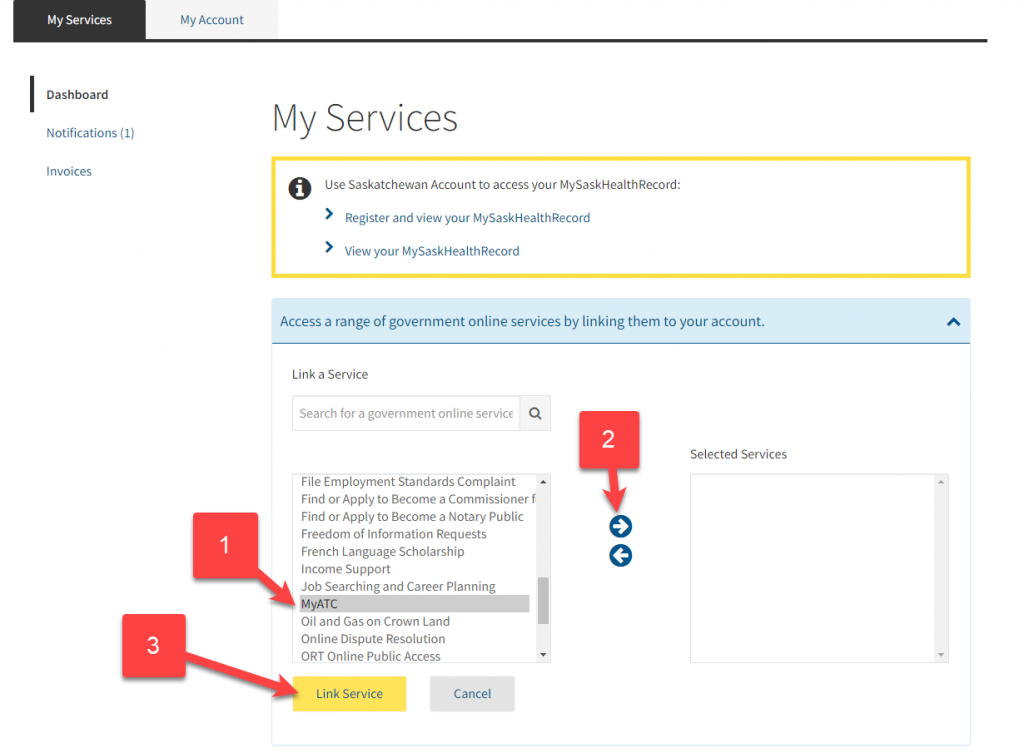This screenshot has height=753, width=1024.
Task: Click the Link Service button
Action: coord(349,693)
